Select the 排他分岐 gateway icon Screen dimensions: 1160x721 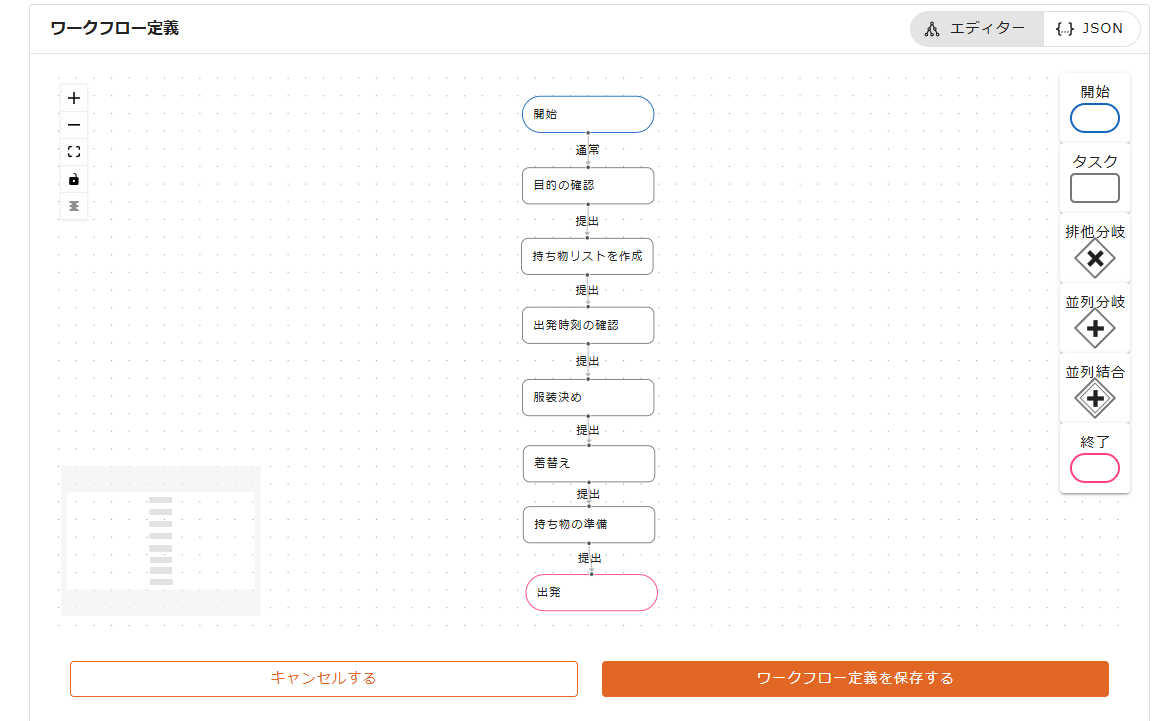tap(1094, 259)
